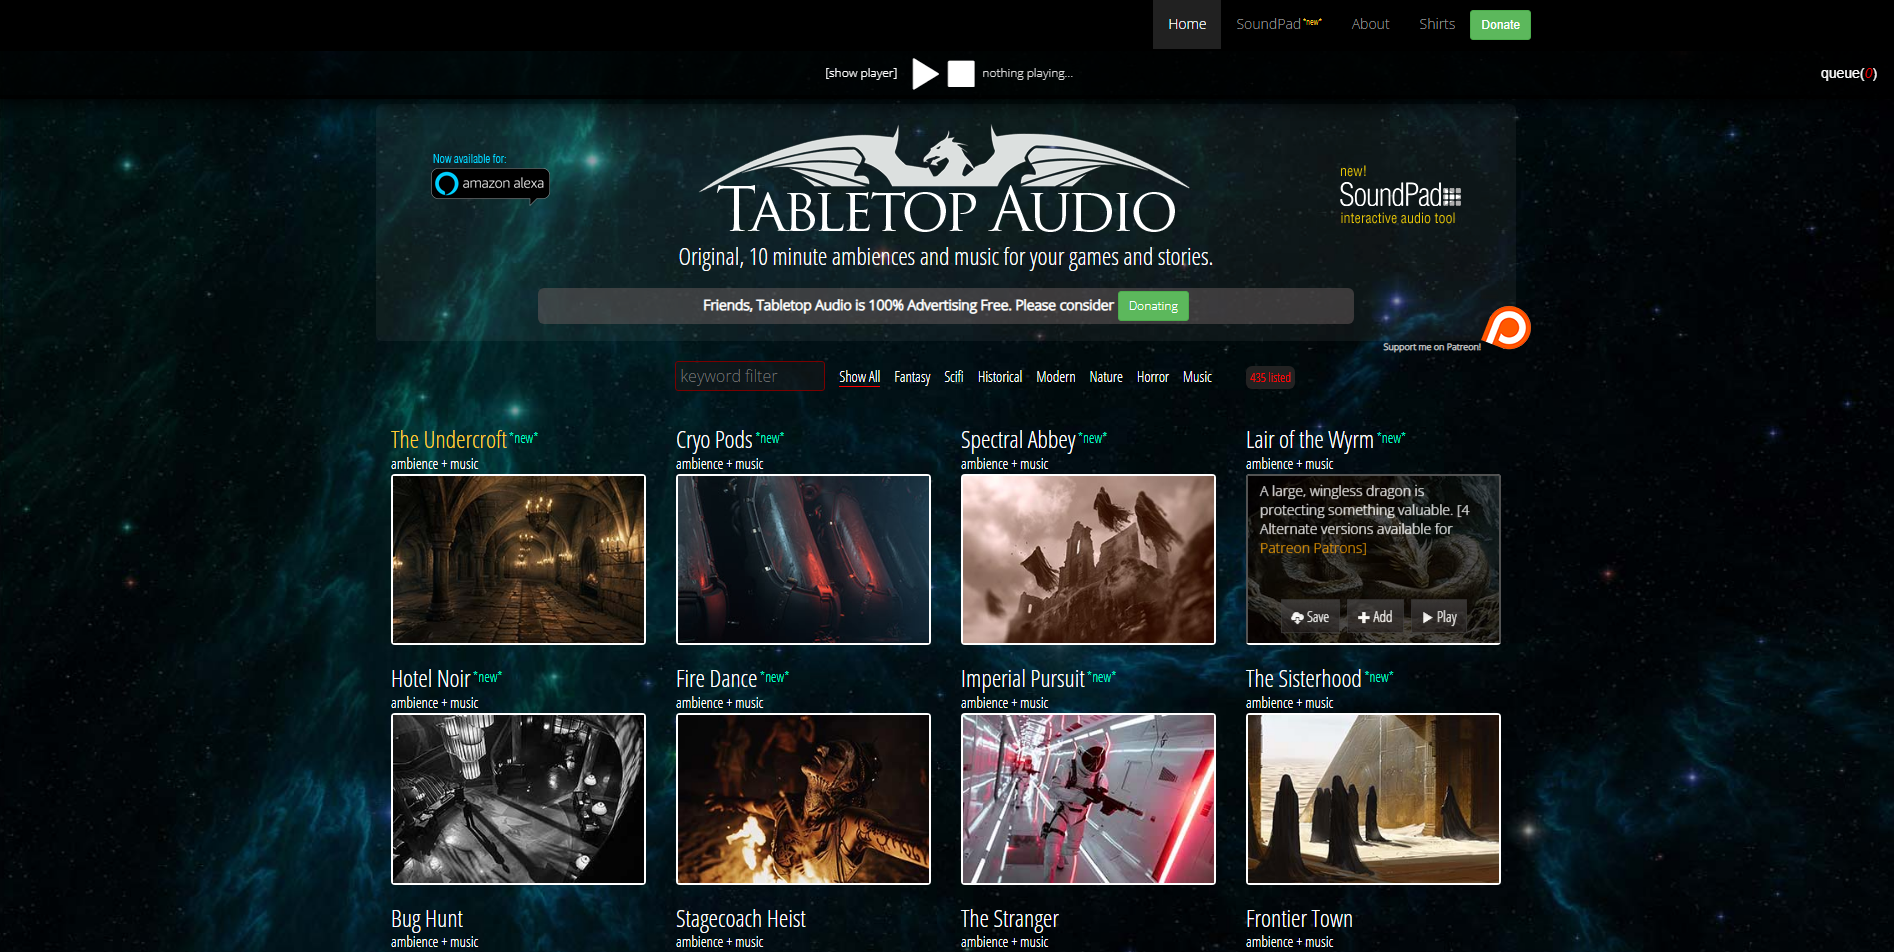Filter tracks by Scifi category
Screen dimensions: 1894x952
click(953, 377)
